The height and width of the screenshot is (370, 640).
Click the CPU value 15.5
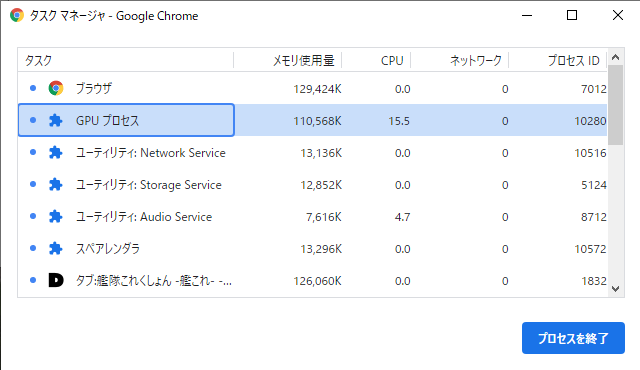point(399,121)
